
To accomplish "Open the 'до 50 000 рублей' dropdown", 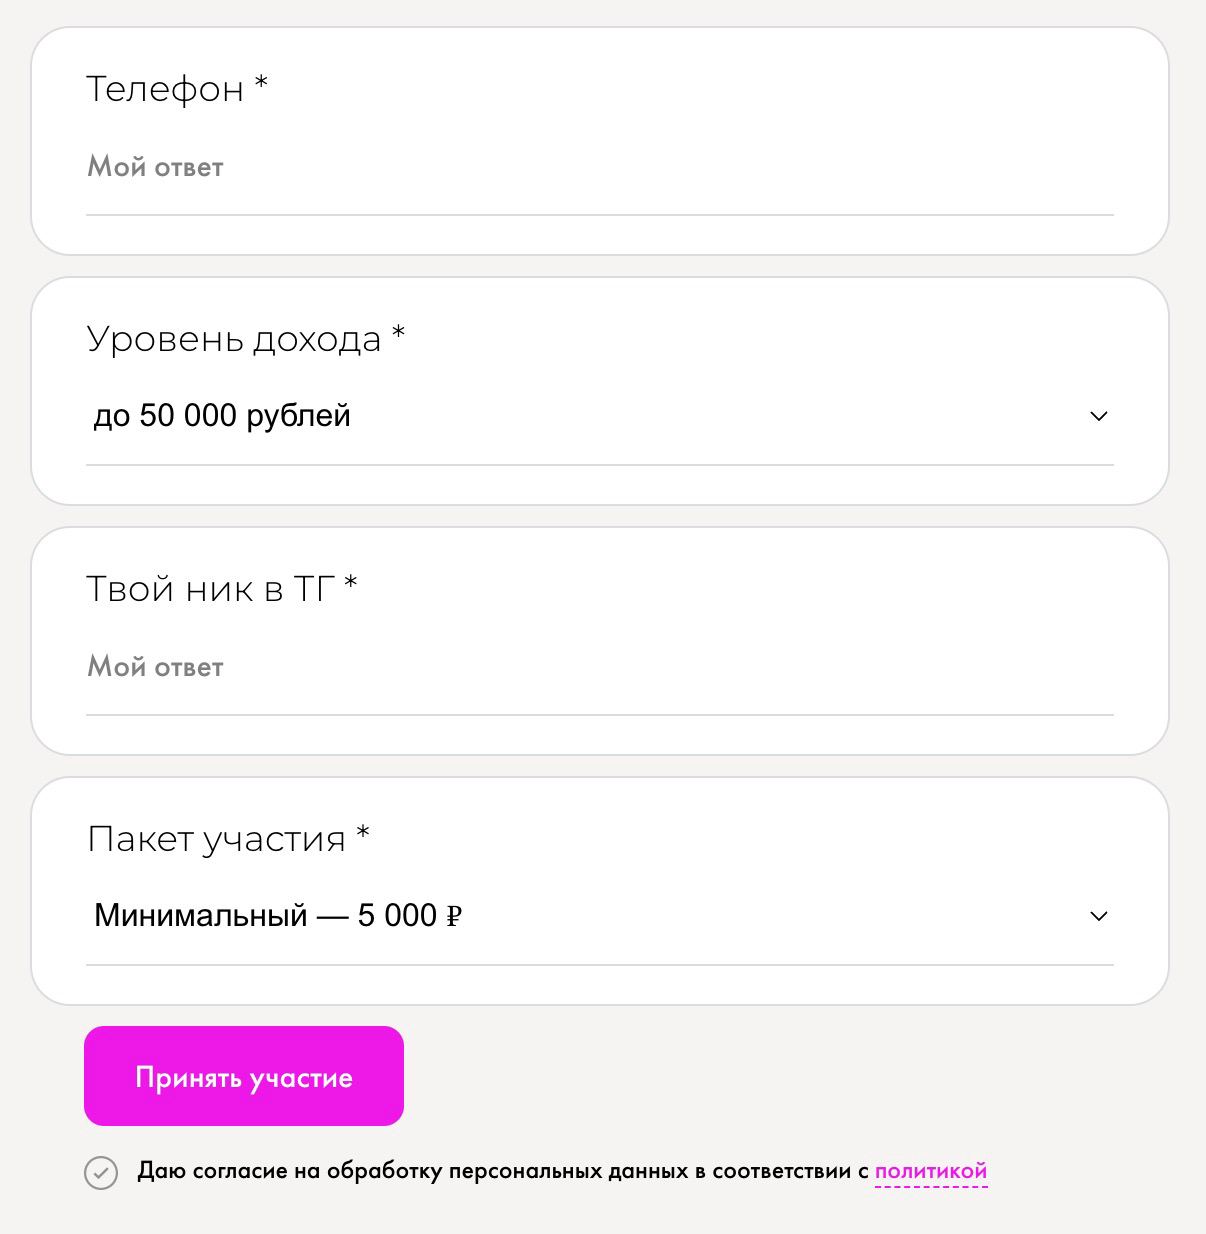I will click(600, 416).
